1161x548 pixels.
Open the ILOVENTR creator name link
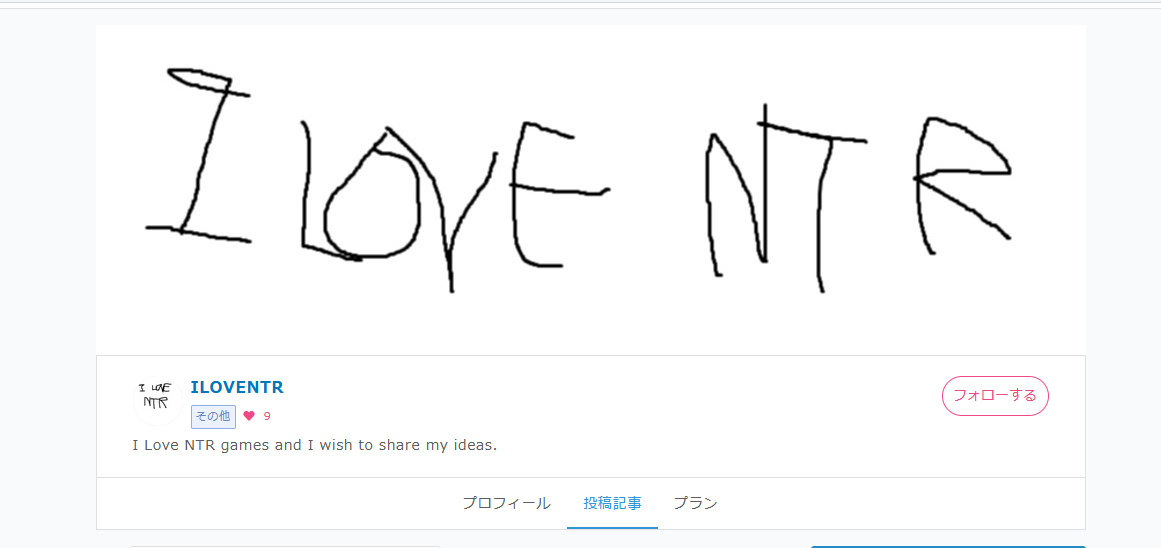click(237, 387)
